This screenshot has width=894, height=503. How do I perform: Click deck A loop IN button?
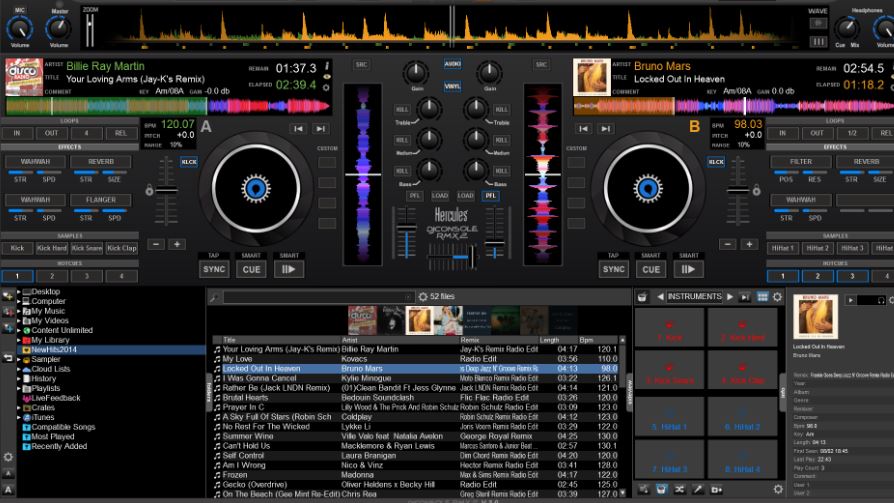pos(17,133)
